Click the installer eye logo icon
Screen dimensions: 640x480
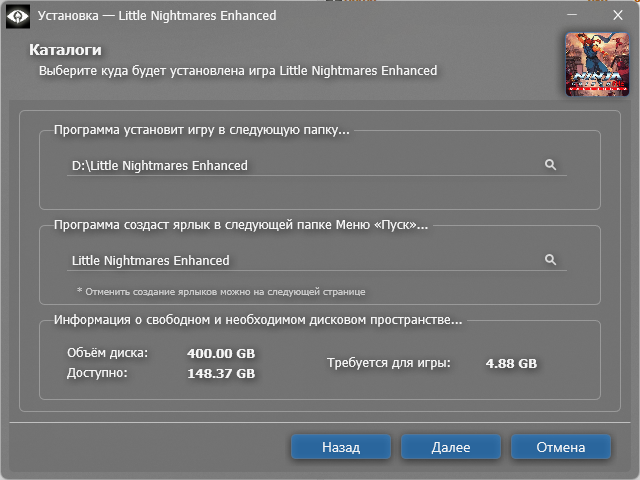(18, 16)
